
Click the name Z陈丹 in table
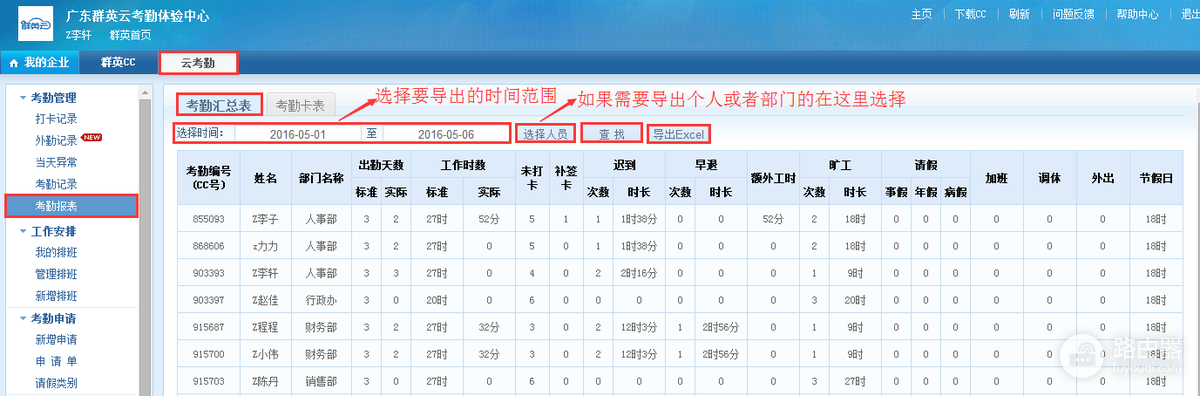click(265, 381)
